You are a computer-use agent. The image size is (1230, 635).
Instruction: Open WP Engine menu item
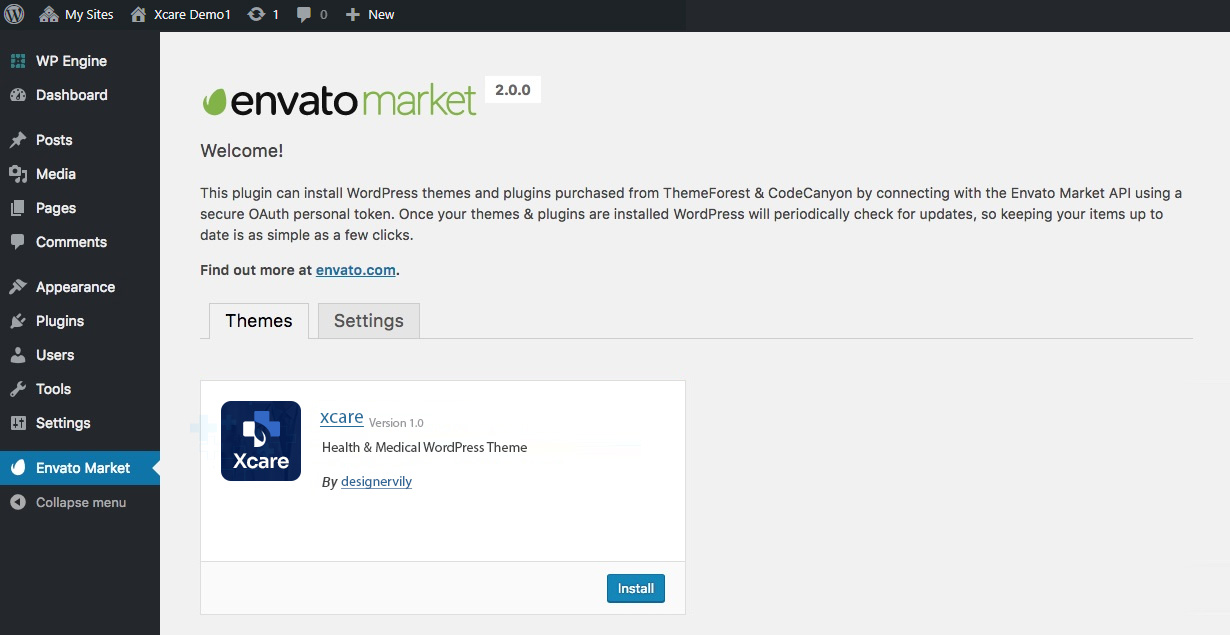point(71,61)
